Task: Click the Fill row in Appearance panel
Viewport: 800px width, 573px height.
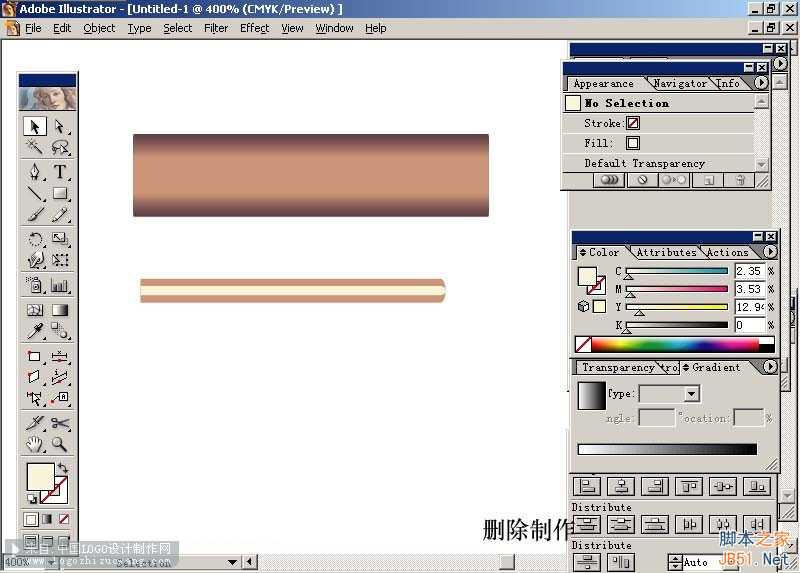Action: click(659, 143)
